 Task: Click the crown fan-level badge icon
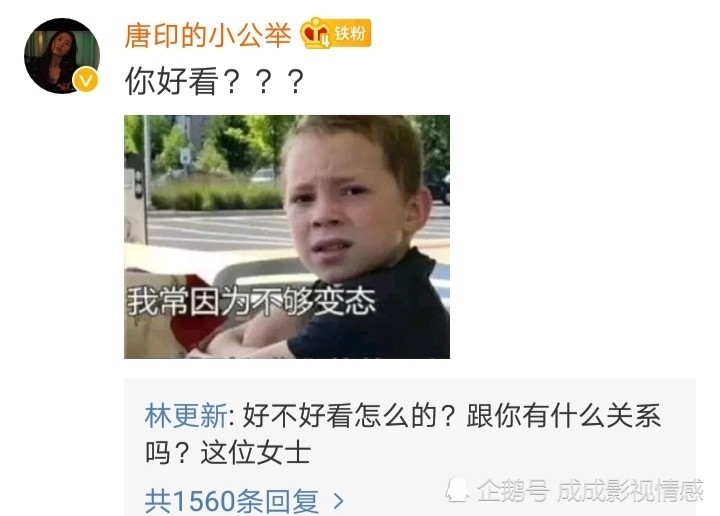[x=315, y=33]
